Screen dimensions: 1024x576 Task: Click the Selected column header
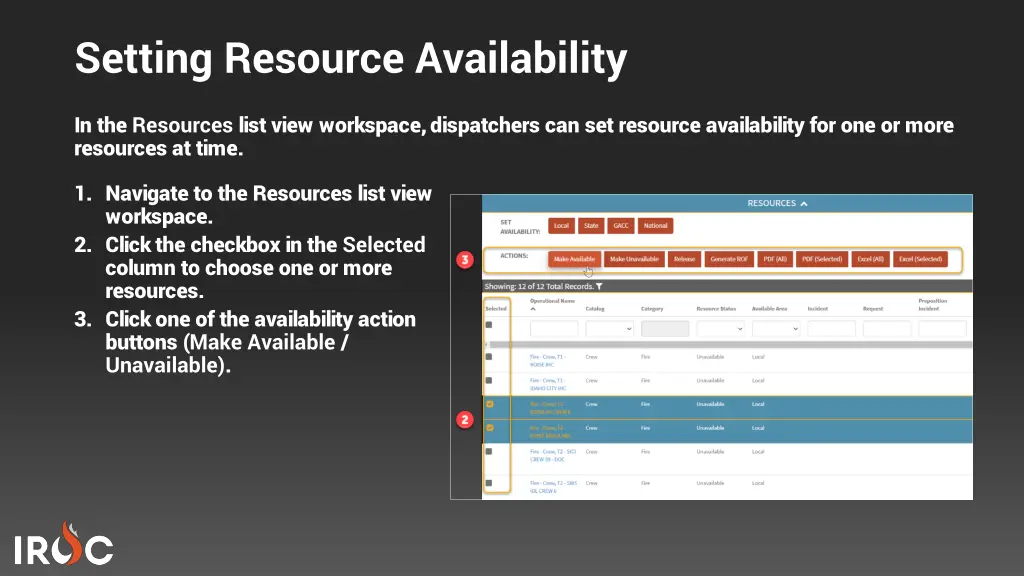pos(496,308)
